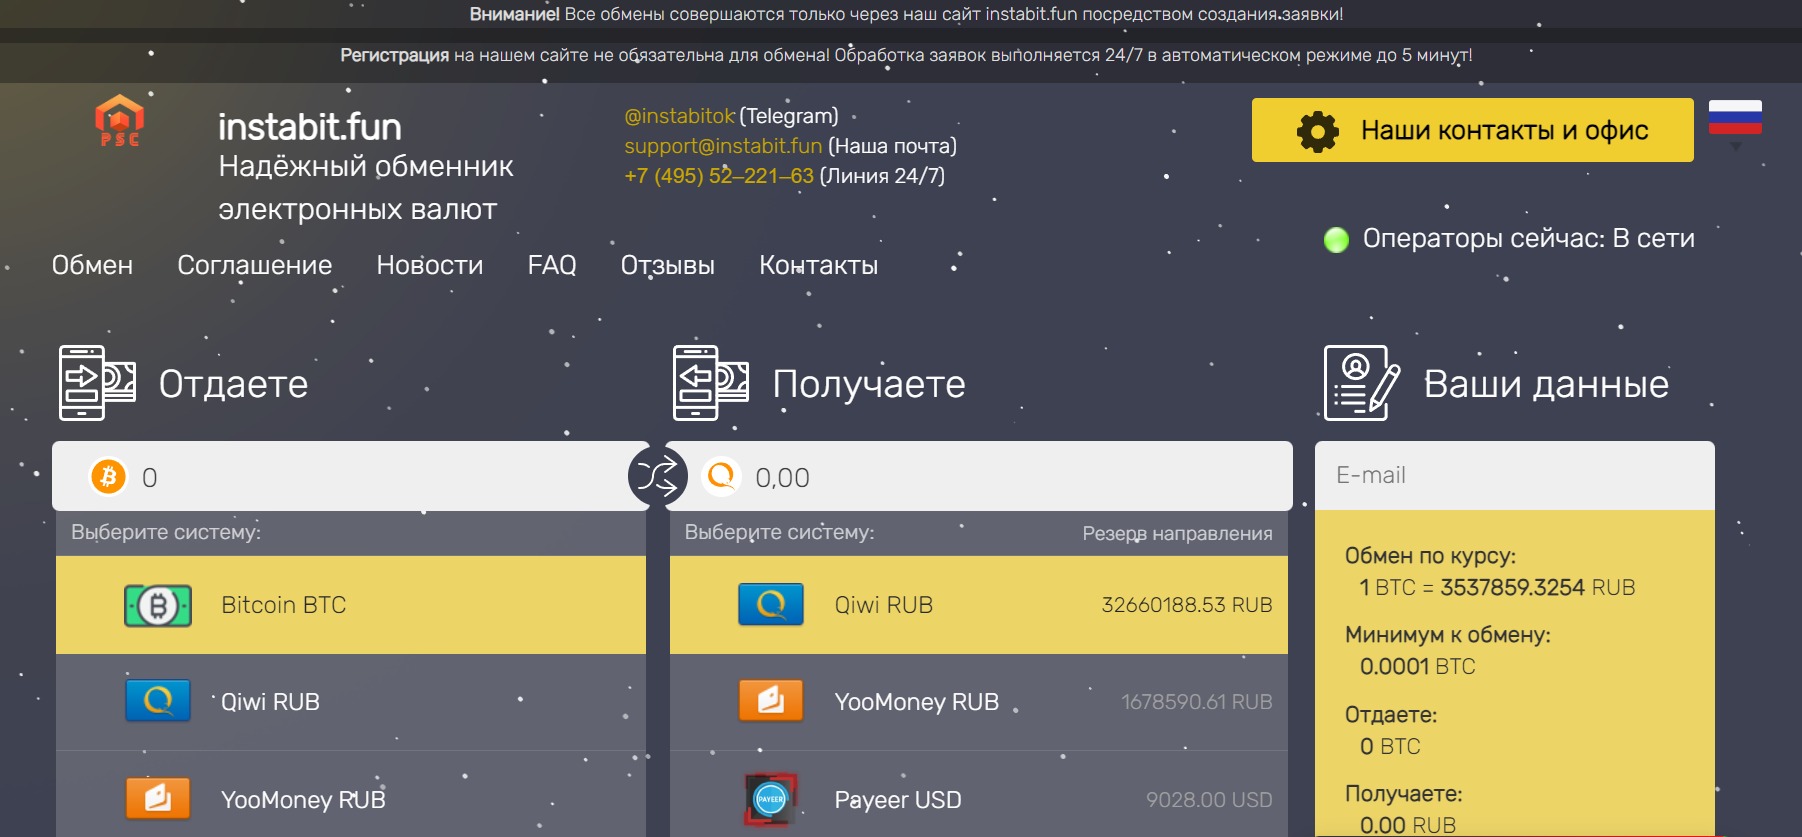Click the orange PSC site logo
The height and width of the screenshot is (837, 1802).
coord(119,121)
